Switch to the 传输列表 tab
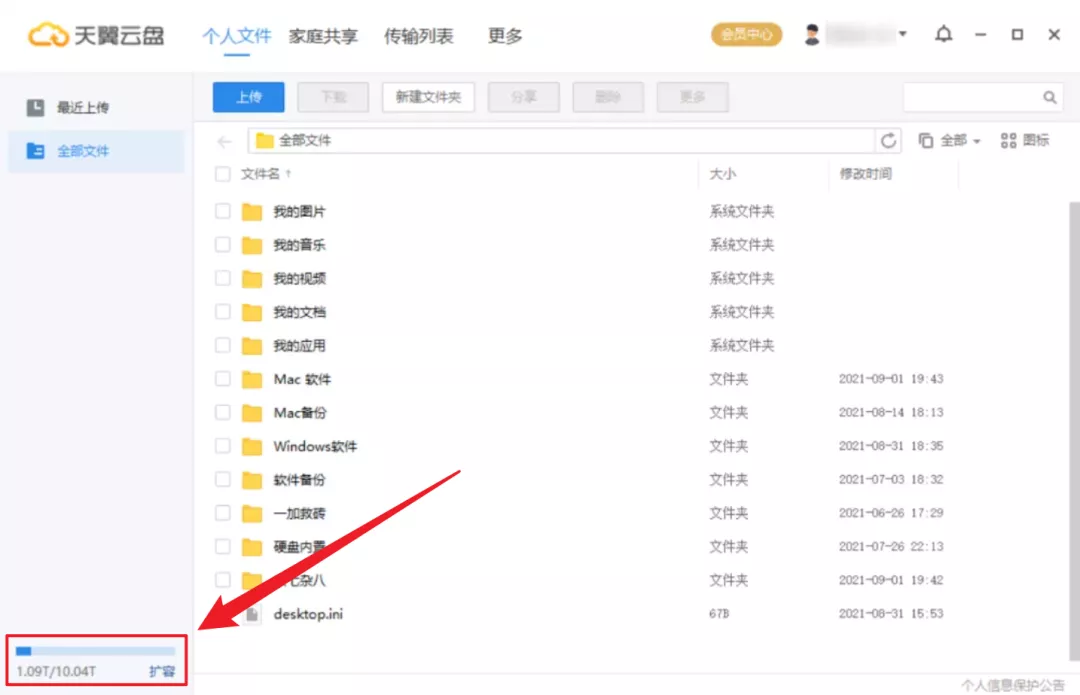The image size is (1080, 695). click(x=419, y=35)
